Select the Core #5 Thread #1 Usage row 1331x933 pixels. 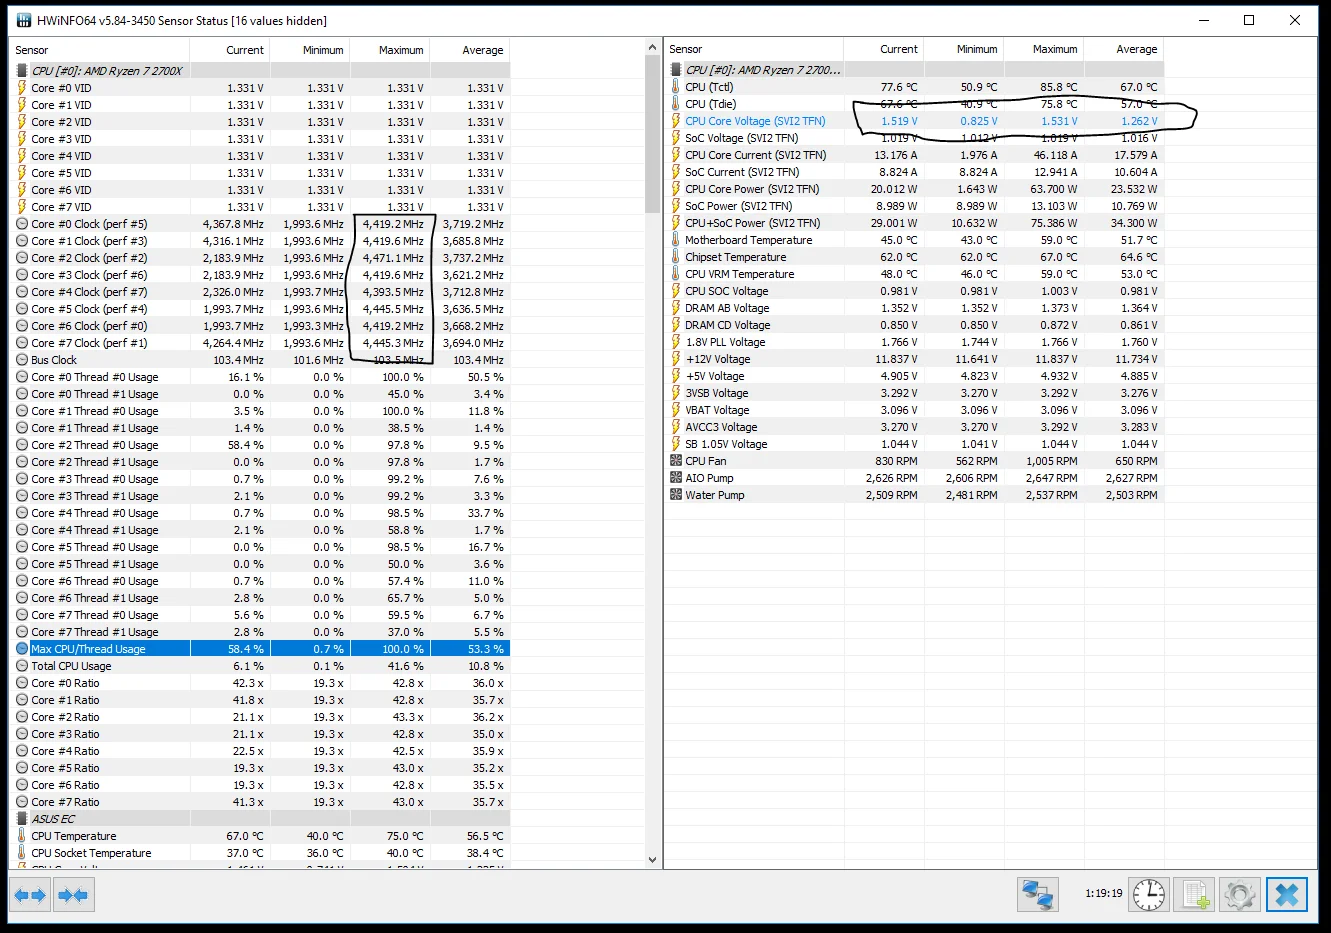click(x=260, y=564)
